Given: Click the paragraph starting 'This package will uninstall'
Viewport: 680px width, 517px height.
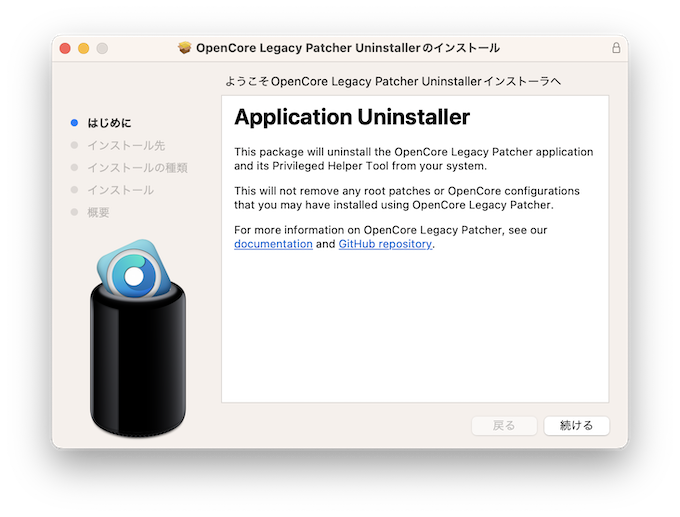Looking at the screenshot, I should point(414,159).
